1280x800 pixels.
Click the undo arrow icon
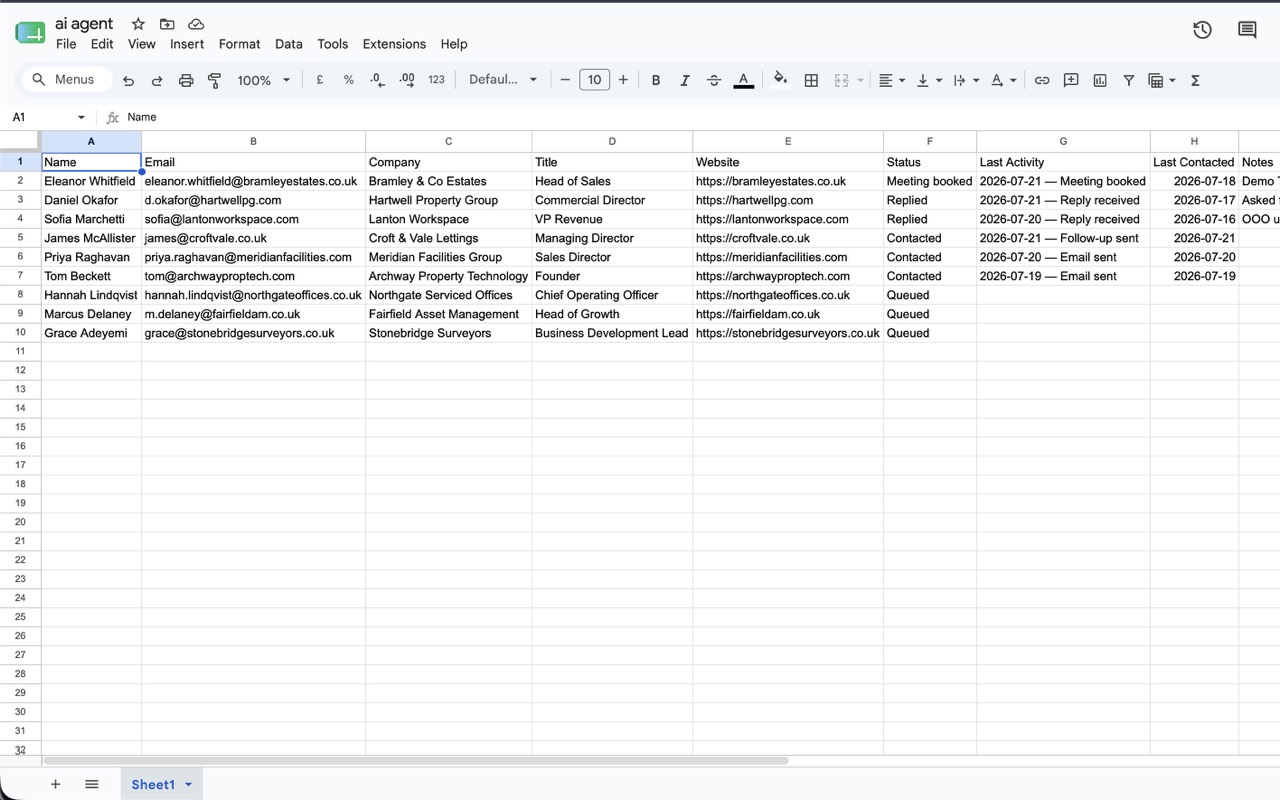coord(128,80)
